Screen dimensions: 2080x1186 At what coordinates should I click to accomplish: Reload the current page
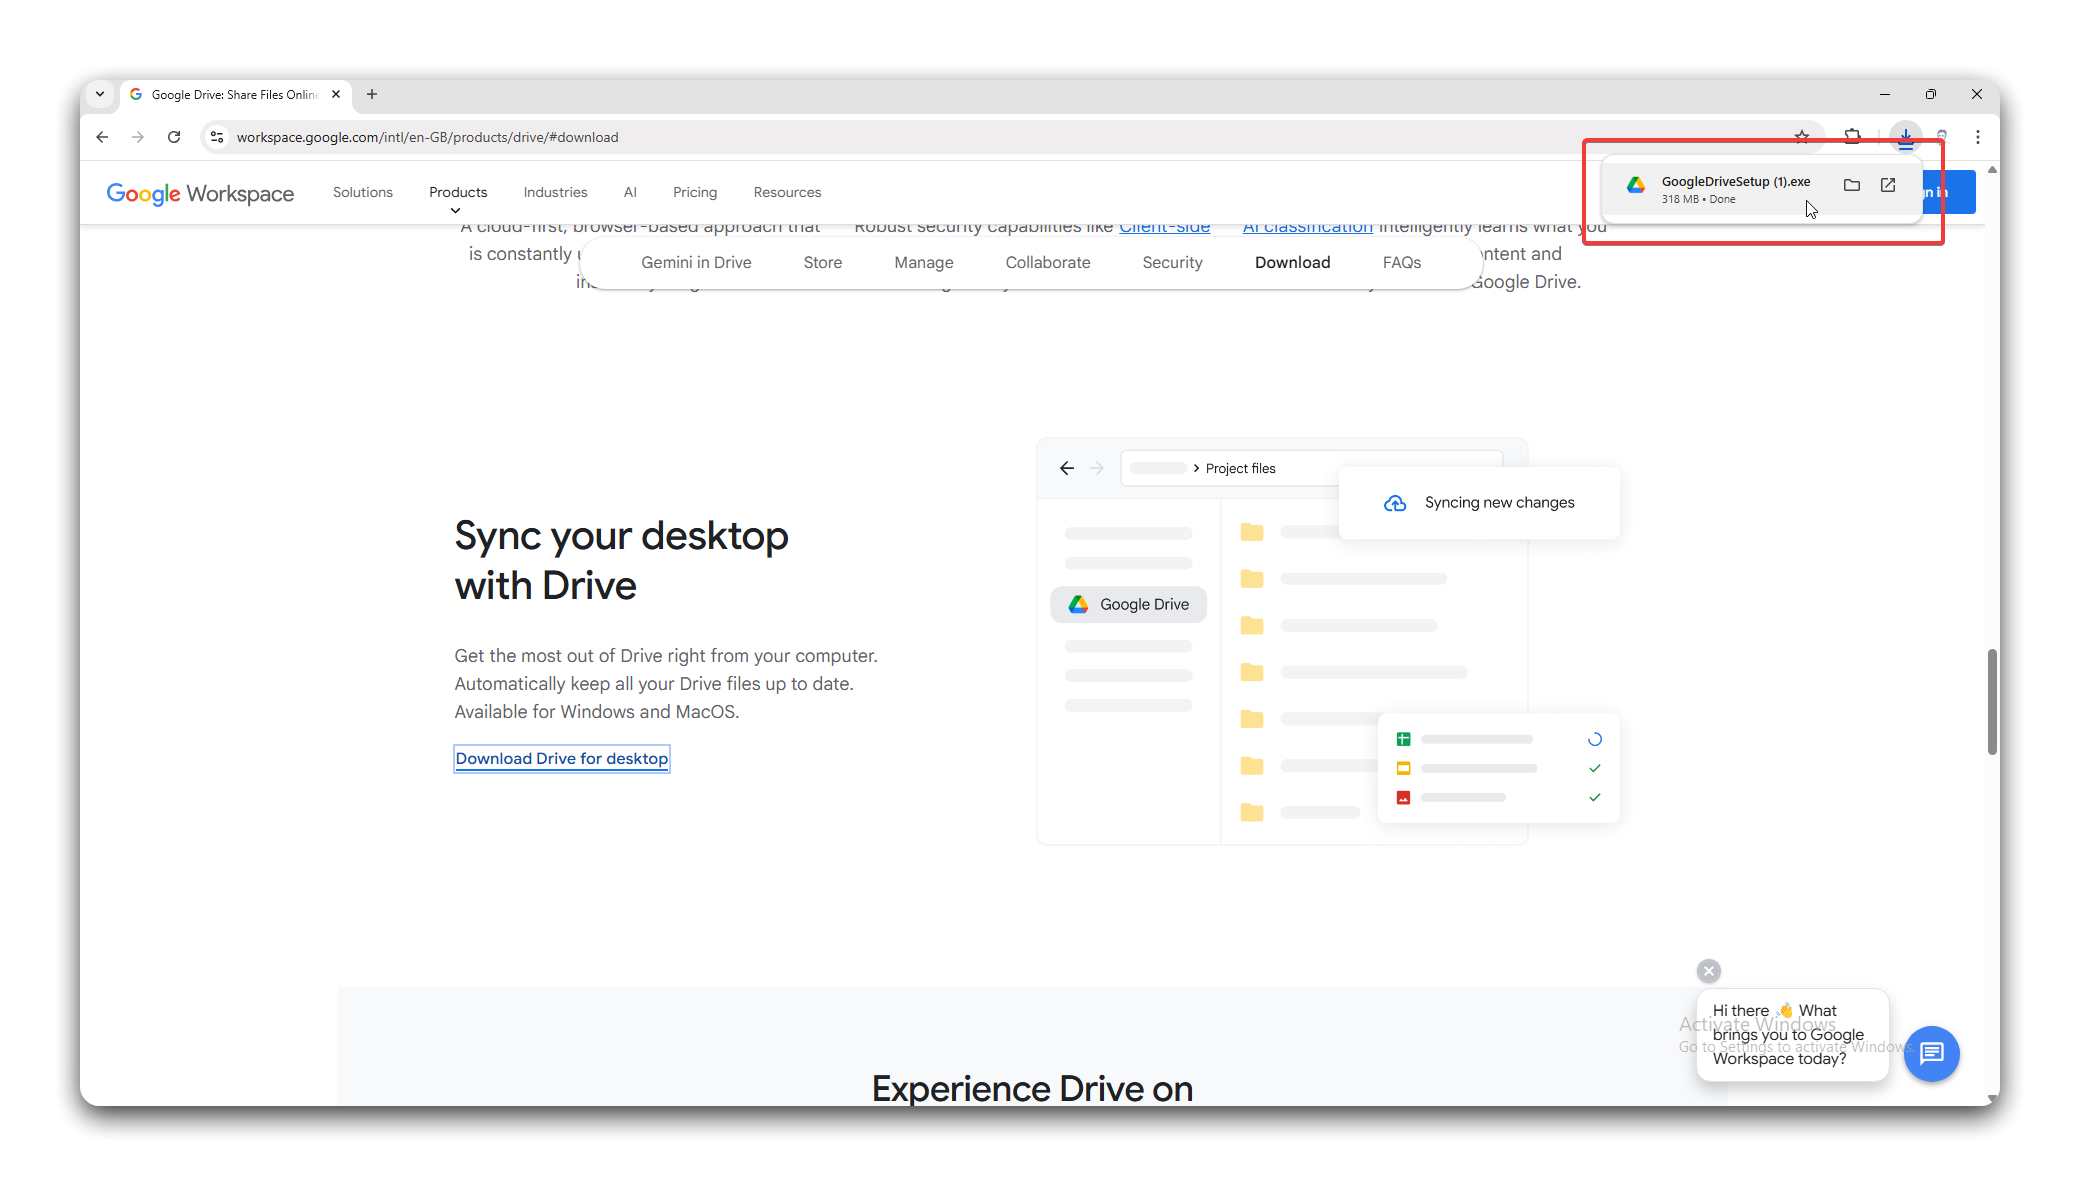coord(174,137)
